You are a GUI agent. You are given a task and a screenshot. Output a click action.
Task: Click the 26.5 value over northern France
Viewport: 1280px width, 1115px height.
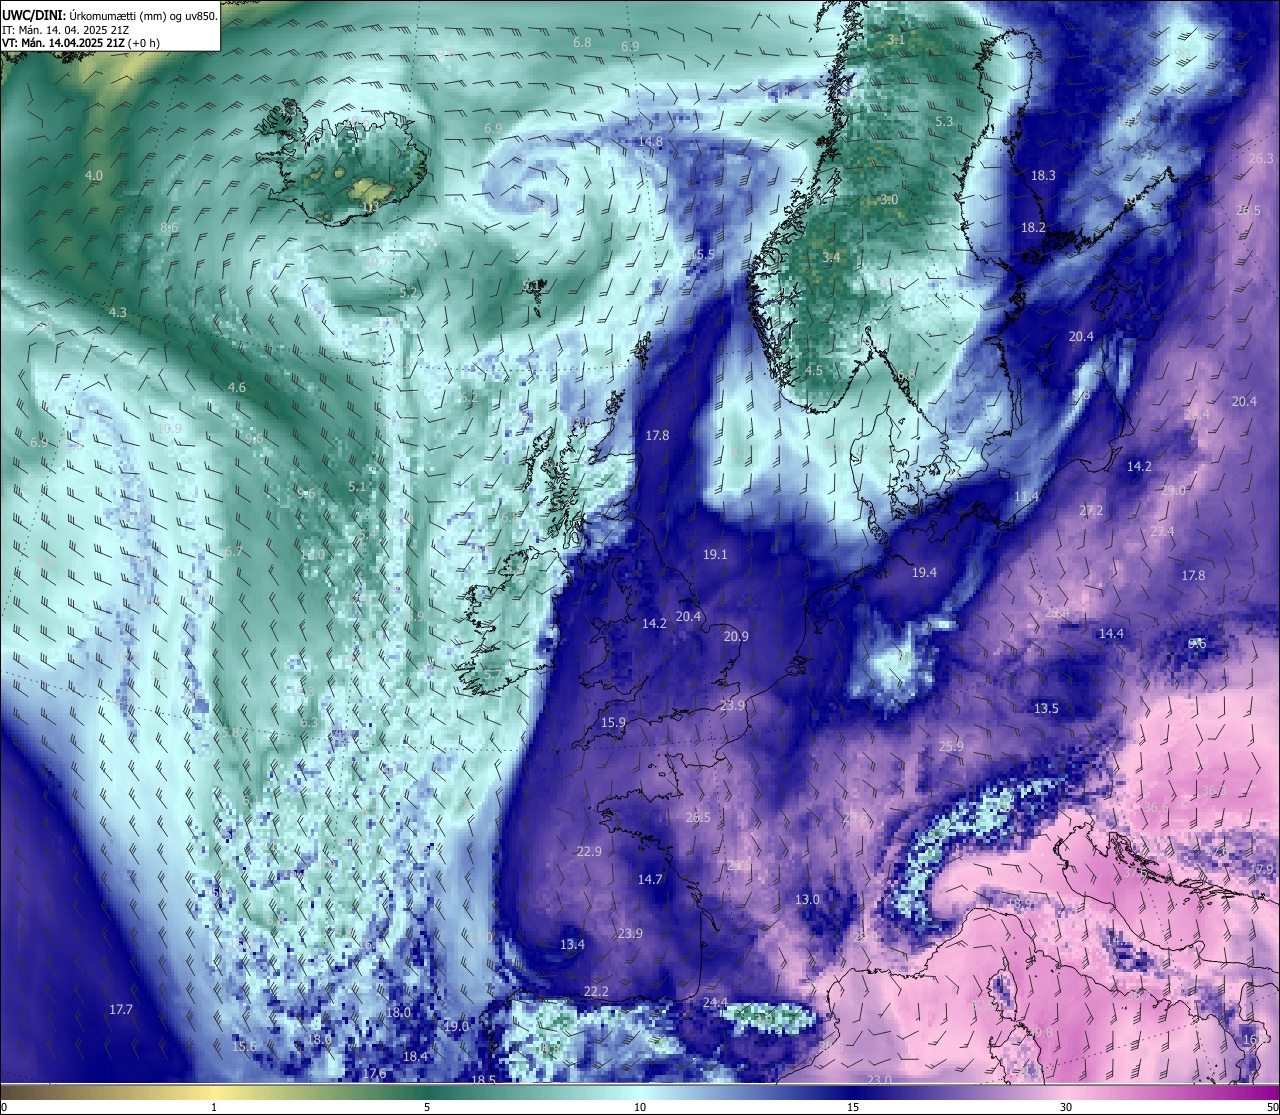[x=698, y=817]
